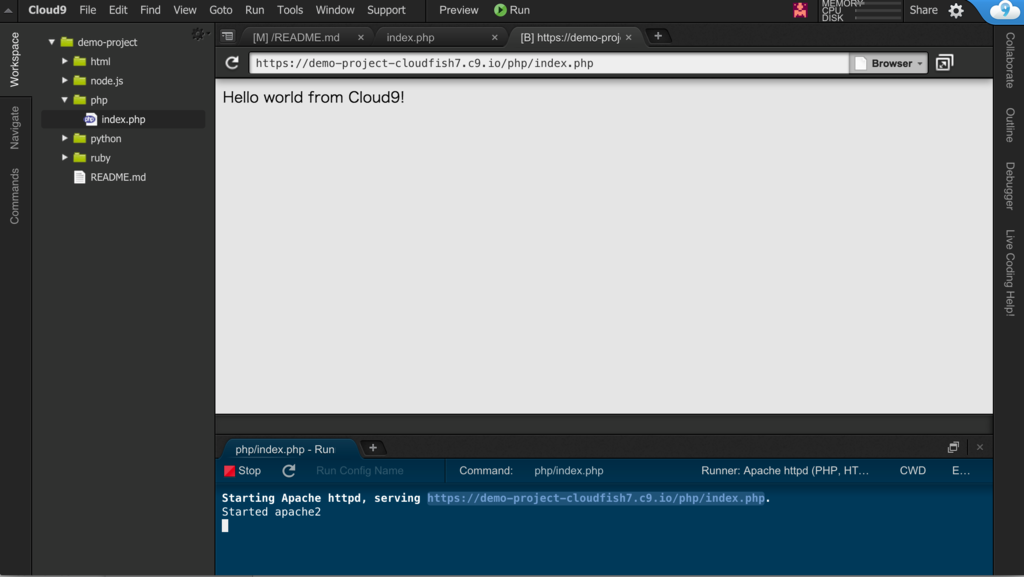Click the Share button in the top bar
Image resolution: width=1024 pixels, height=577 pixels.
tap(921, 10)
